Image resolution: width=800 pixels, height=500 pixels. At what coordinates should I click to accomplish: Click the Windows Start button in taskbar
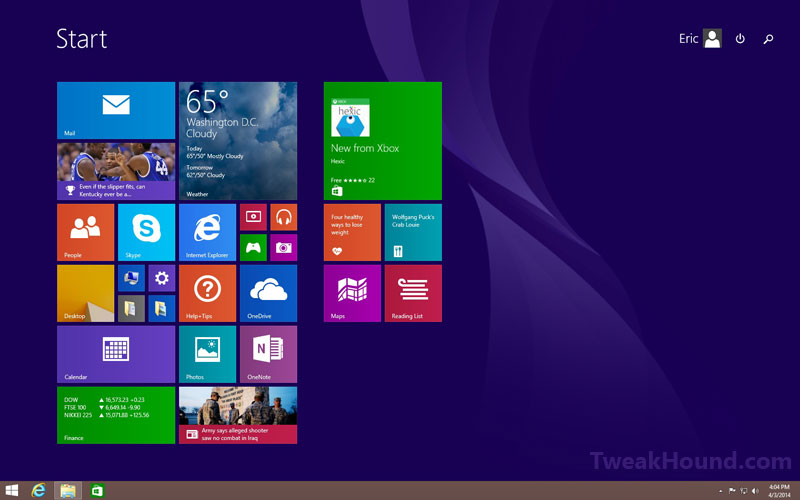point(11,491)
